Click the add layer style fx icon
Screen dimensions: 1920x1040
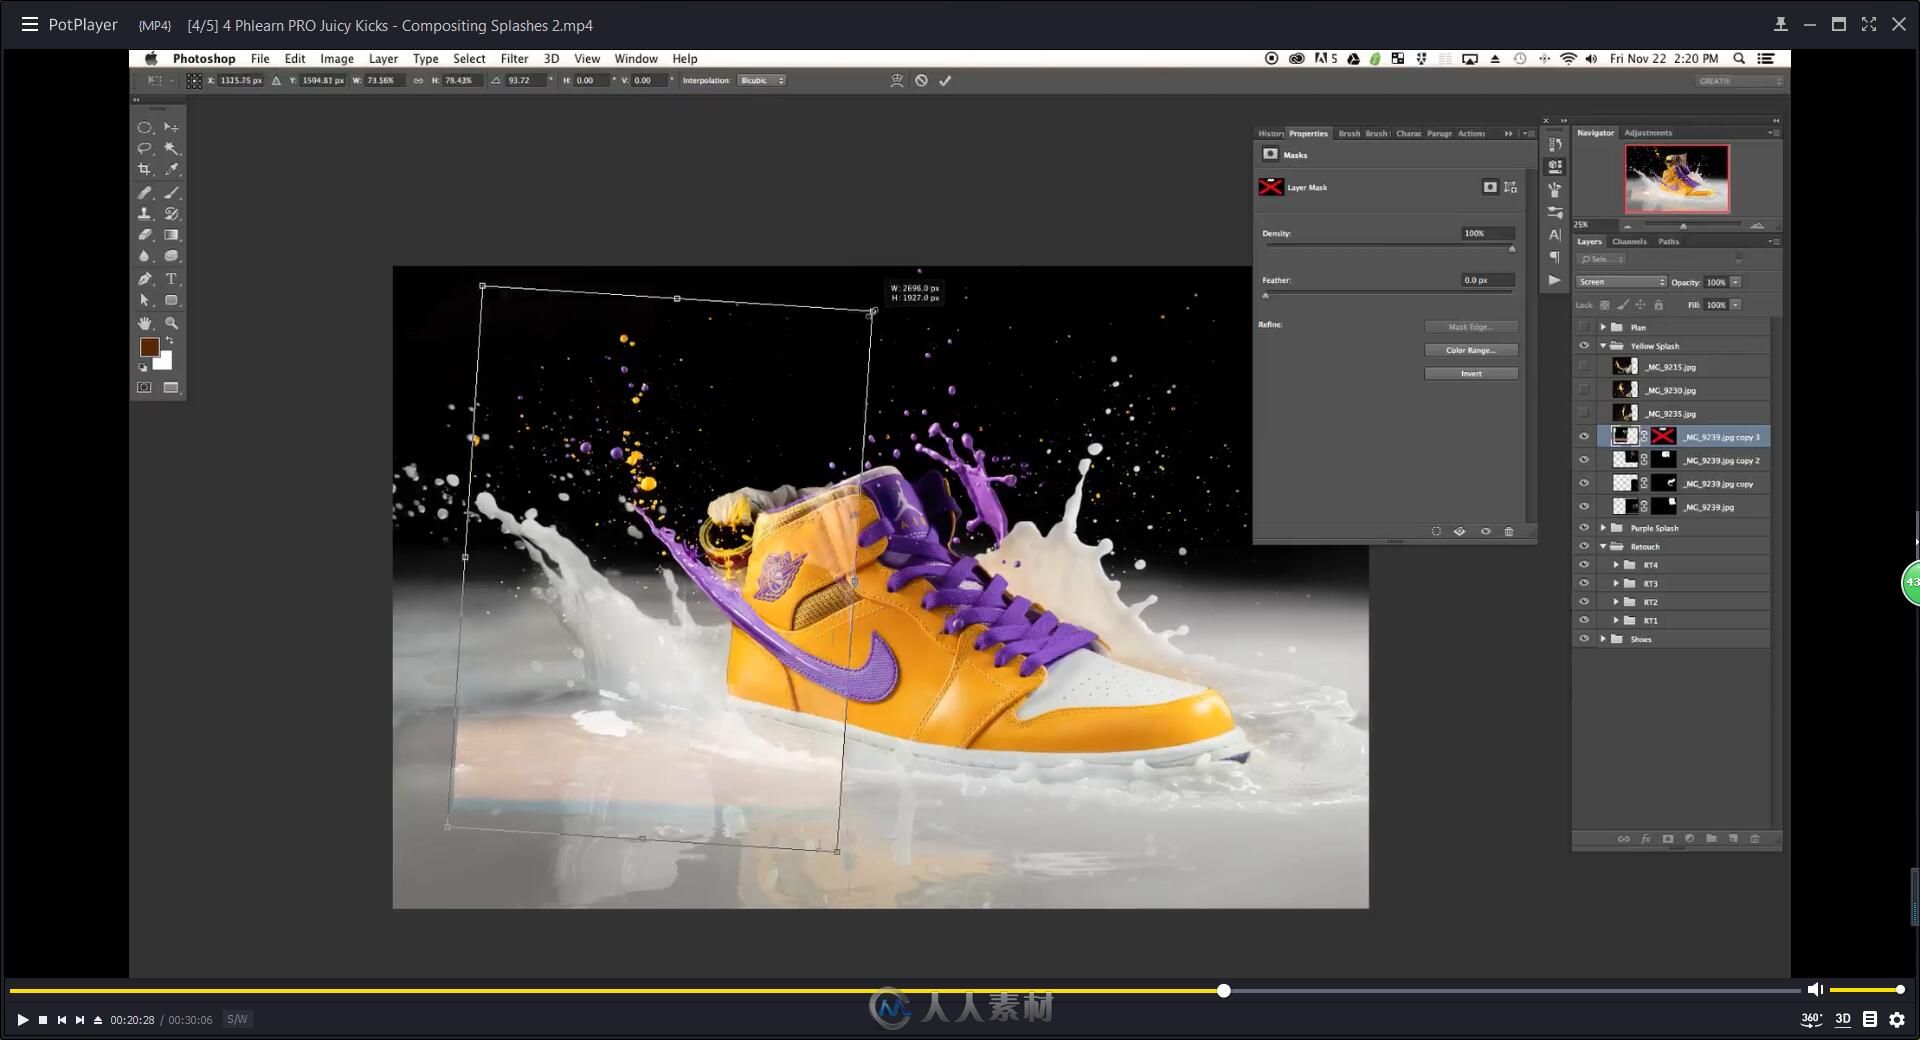(x=1646, y=839)
